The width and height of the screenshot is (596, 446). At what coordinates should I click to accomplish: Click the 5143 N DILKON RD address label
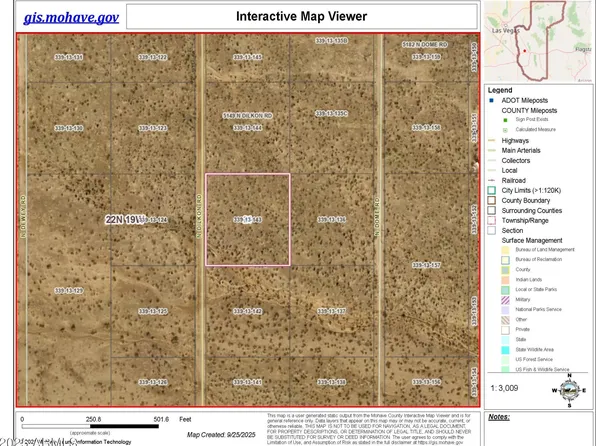coord(247,116)
